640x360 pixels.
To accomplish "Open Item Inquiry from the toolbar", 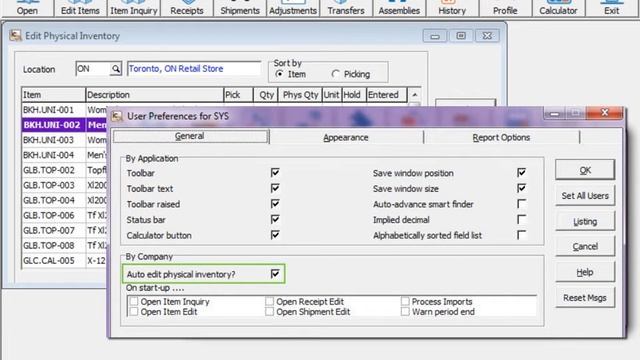I will point(134,8).
